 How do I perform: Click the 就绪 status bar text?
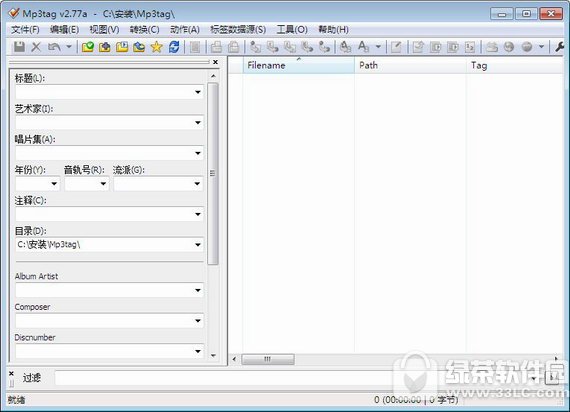click(x=17, y=400)
